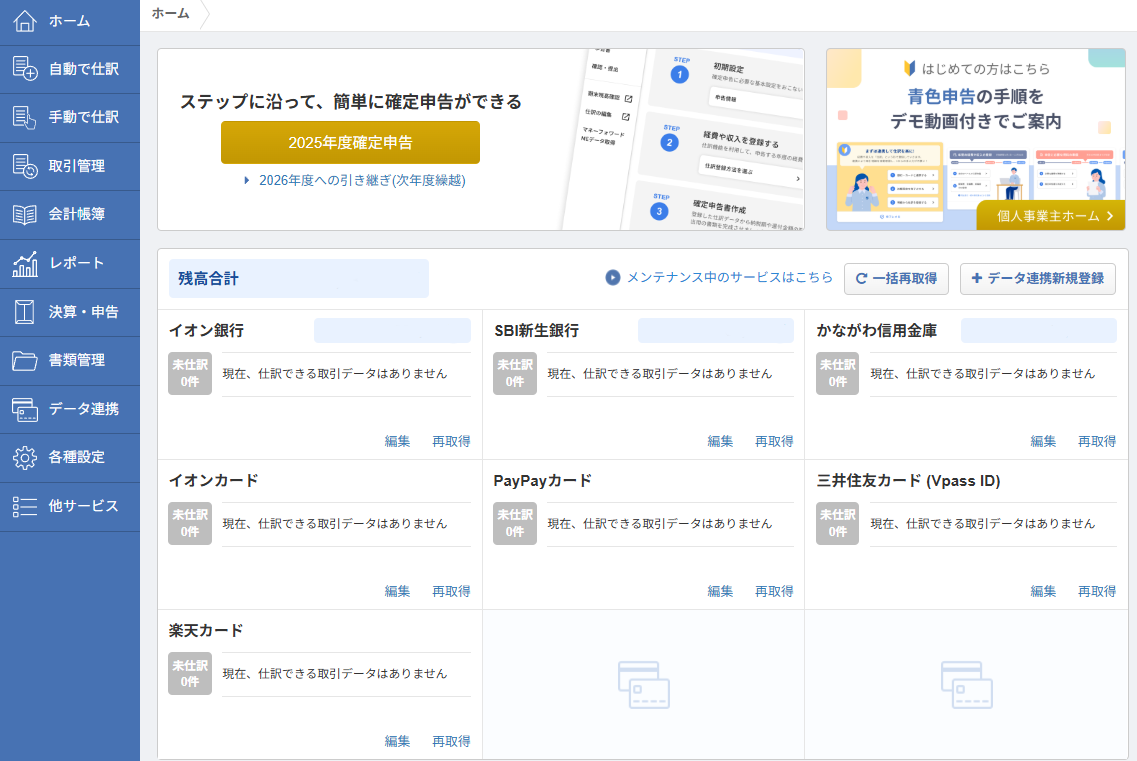
Task: Click the レポート chart icon
Action: (25, 263)
